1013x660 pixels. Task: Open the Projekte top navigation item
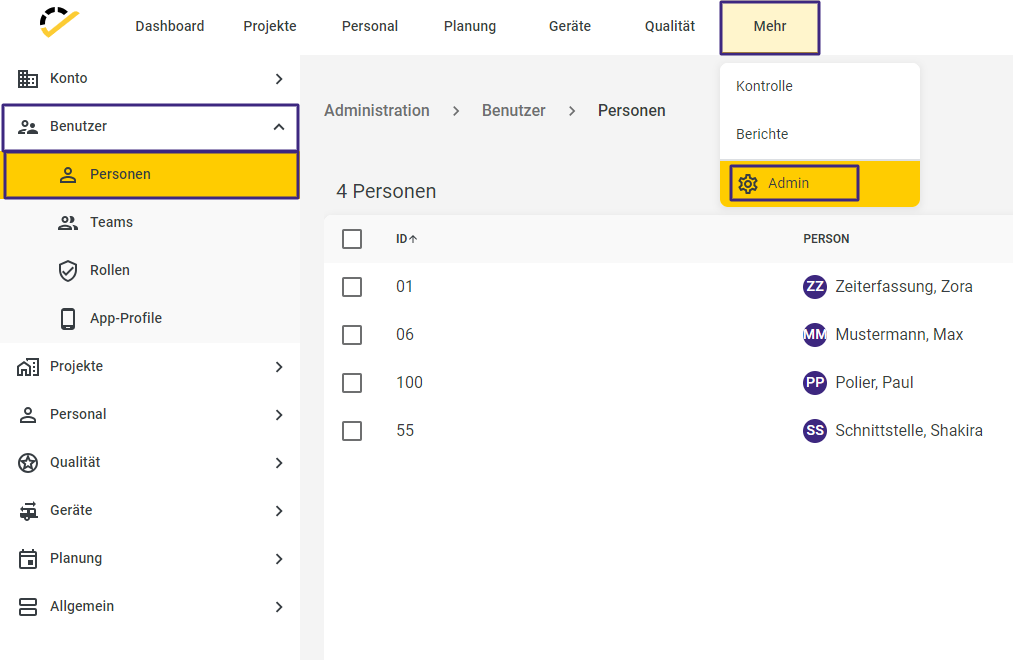[x=270, y=26]
